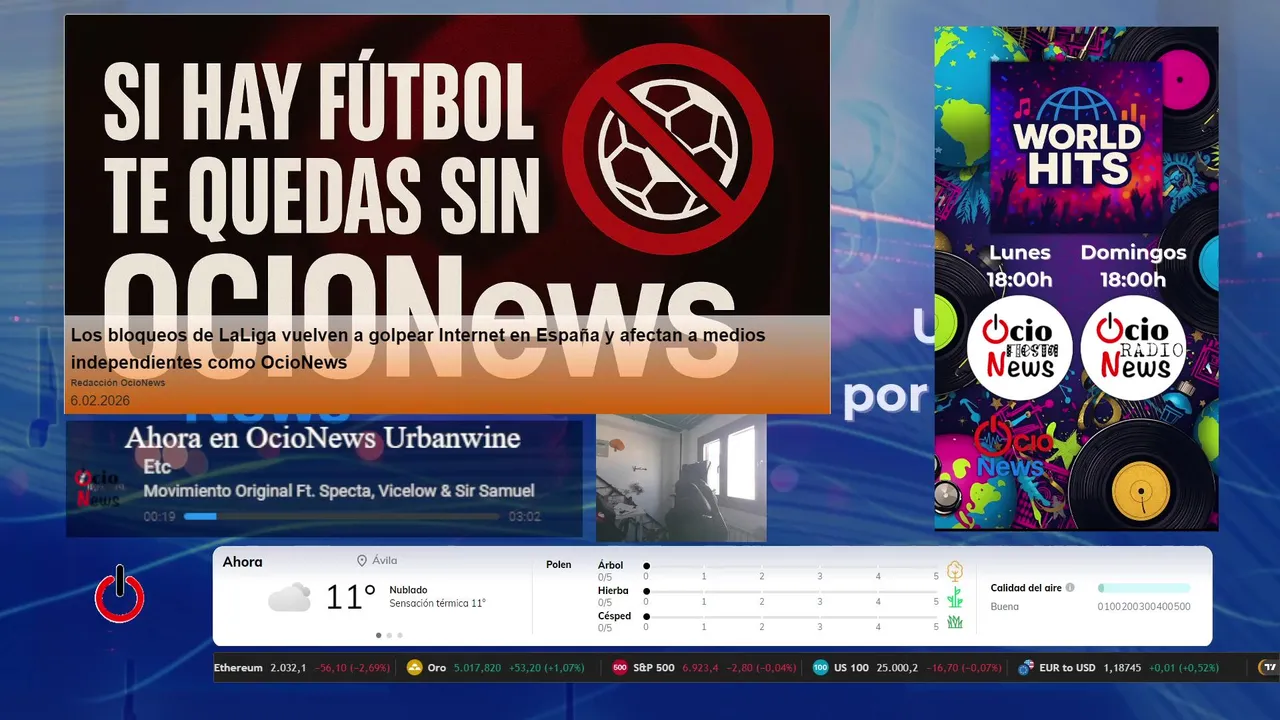Click the song progress bar in the player
Screen dimensions: 1280x720
pyautogui.click(x=342, y=517)
